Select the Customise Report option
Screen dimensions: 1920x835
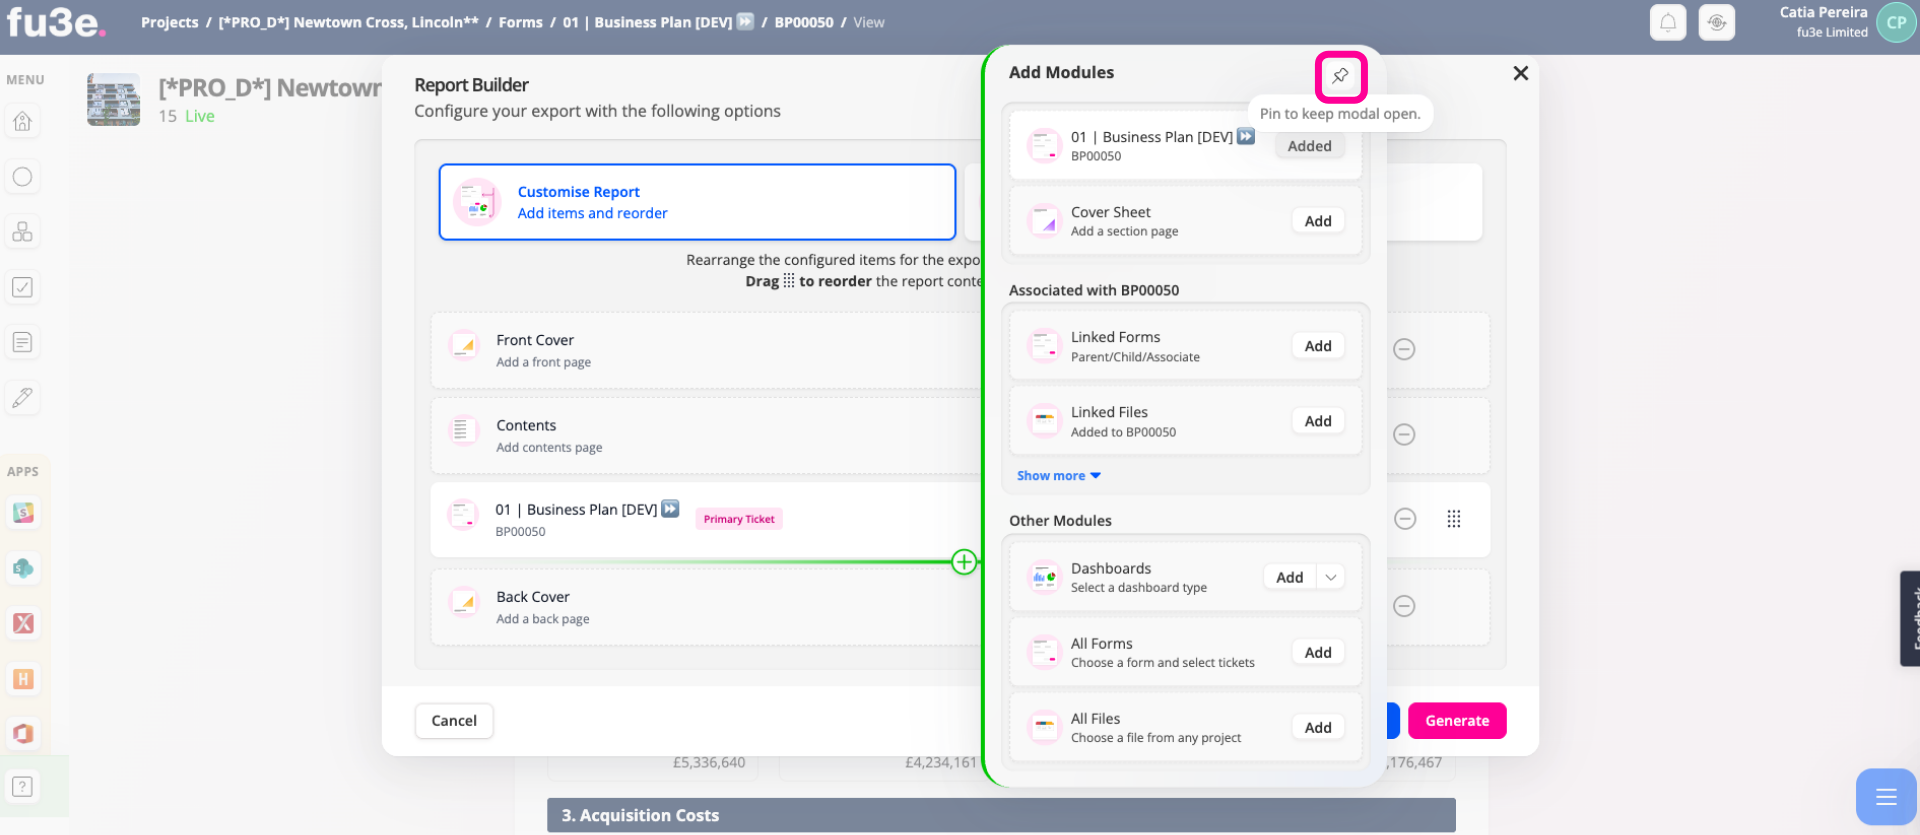tap(697, 202)
